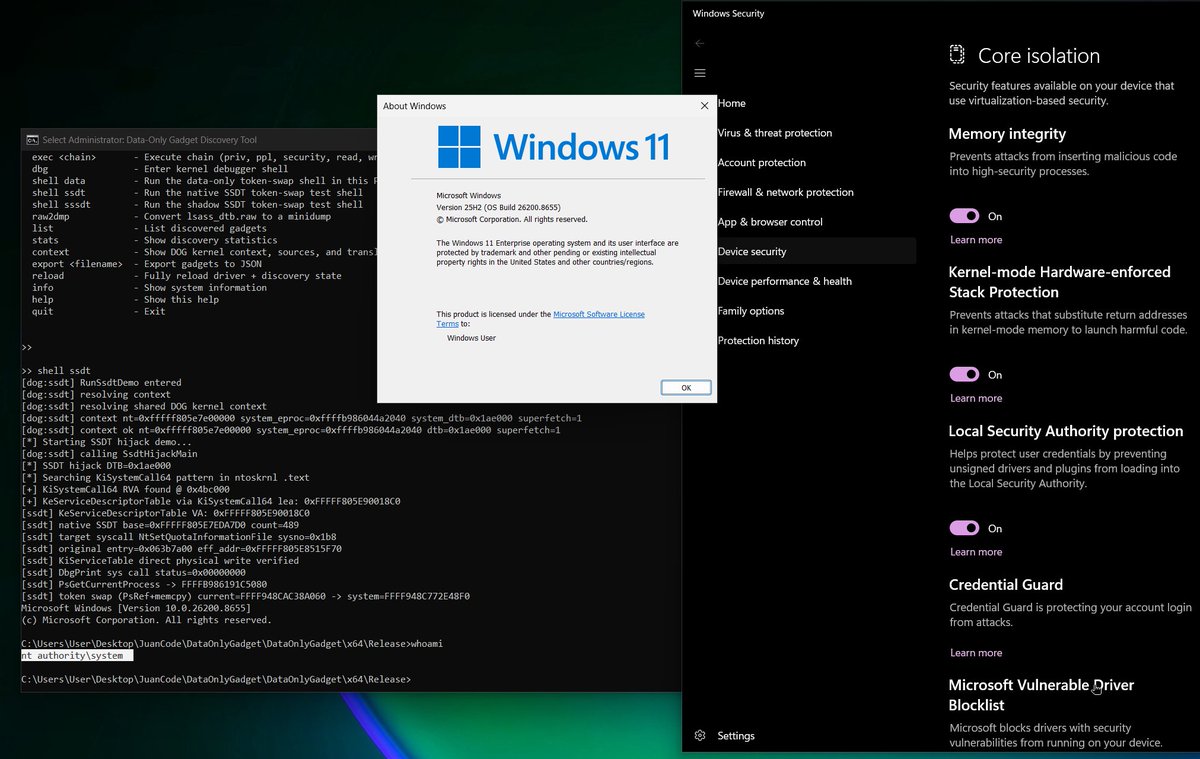
Task: Click 'Microsoft Windows [Version 10.0.26200.8655]' console line
Action: [135, 608]
